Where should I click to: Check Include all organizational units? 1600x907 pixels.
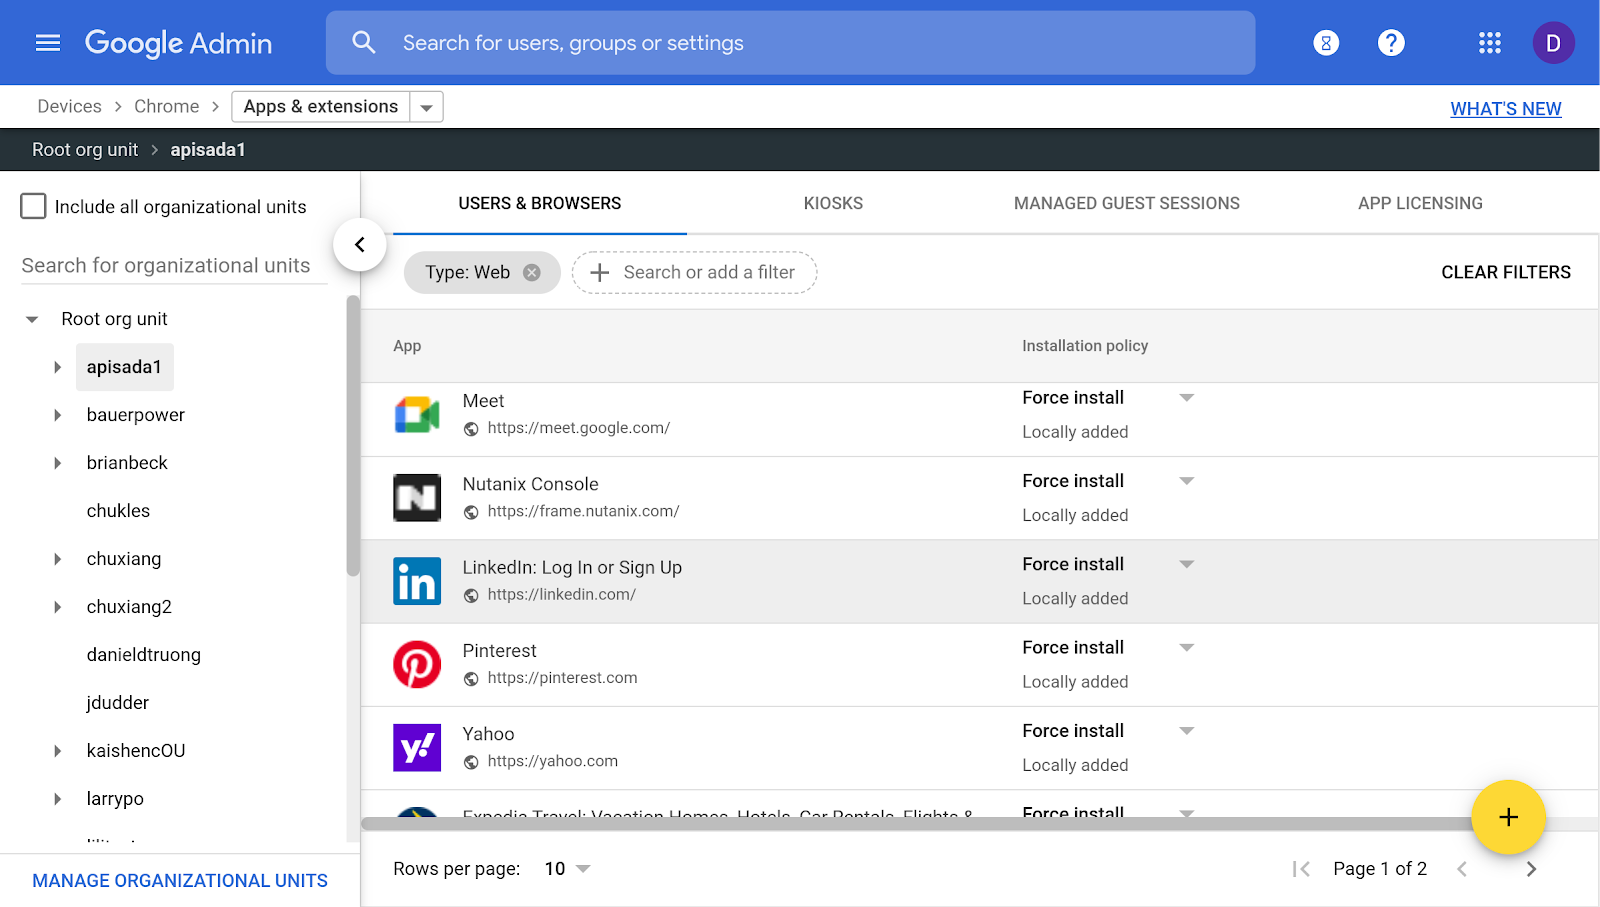(x=34, y=206)
